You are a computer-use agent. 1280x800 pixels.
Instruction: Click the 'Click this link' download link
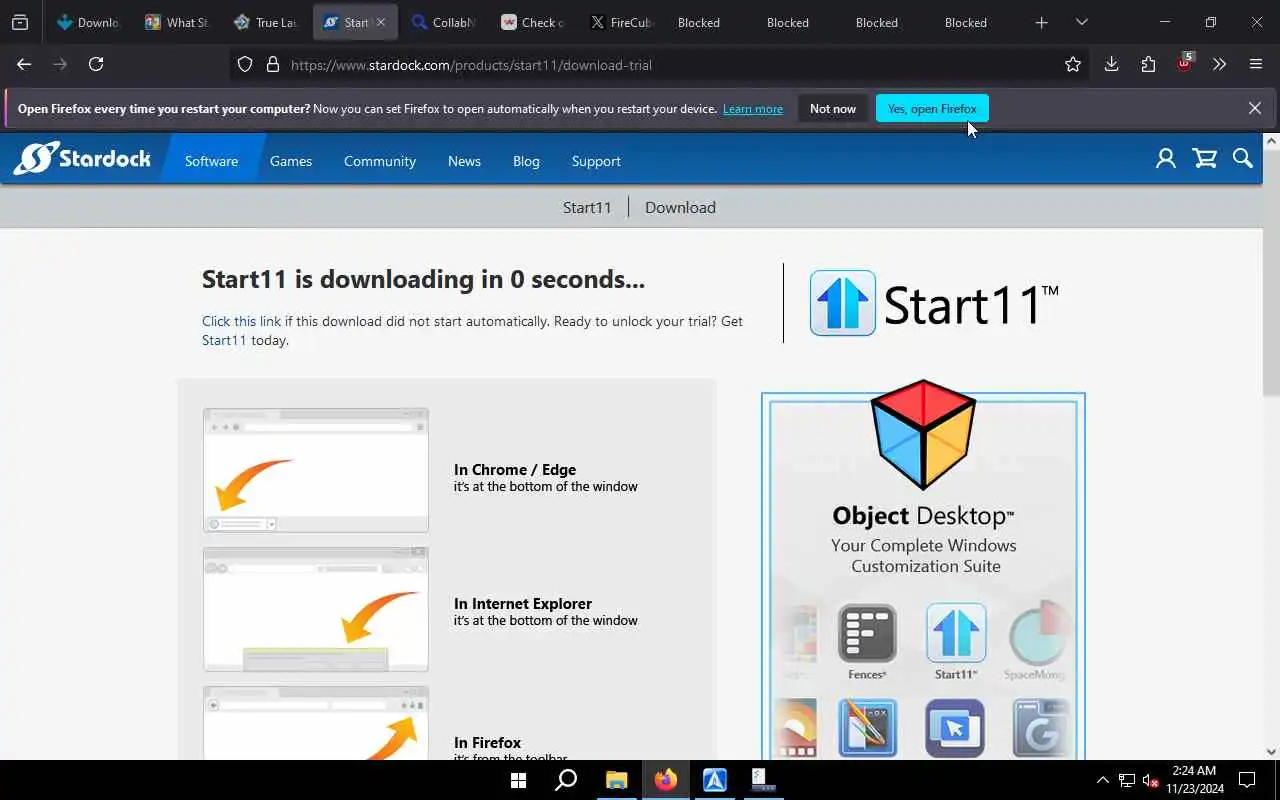[x=241, y=321]
